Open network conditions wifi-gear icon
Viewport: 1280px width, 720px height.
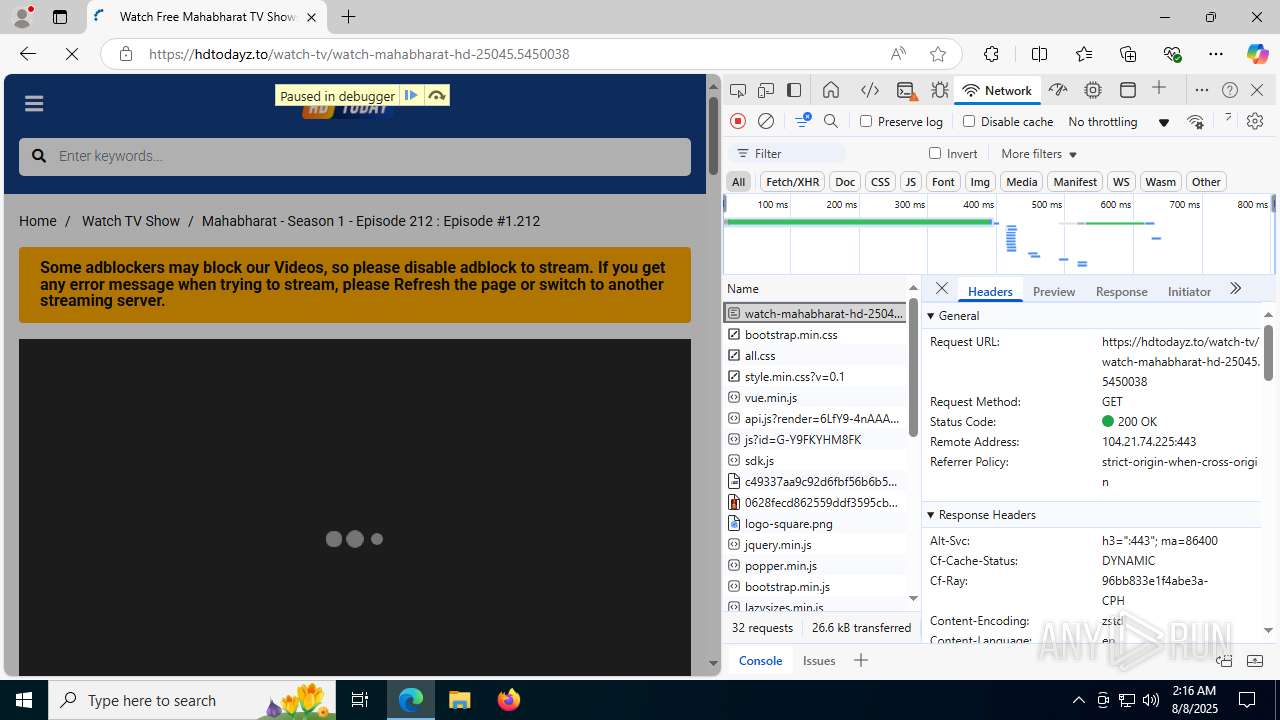[1195, 121]
